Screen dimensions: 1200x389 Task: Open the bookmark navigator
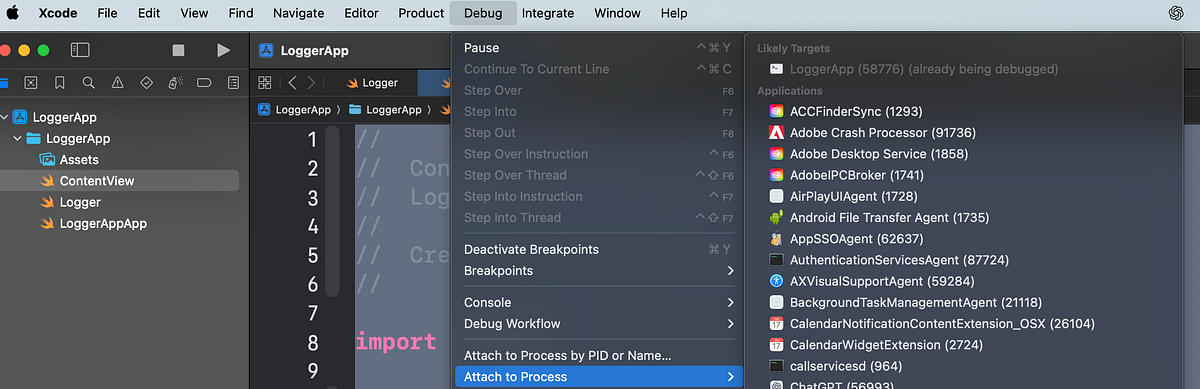tap(60, 82)
